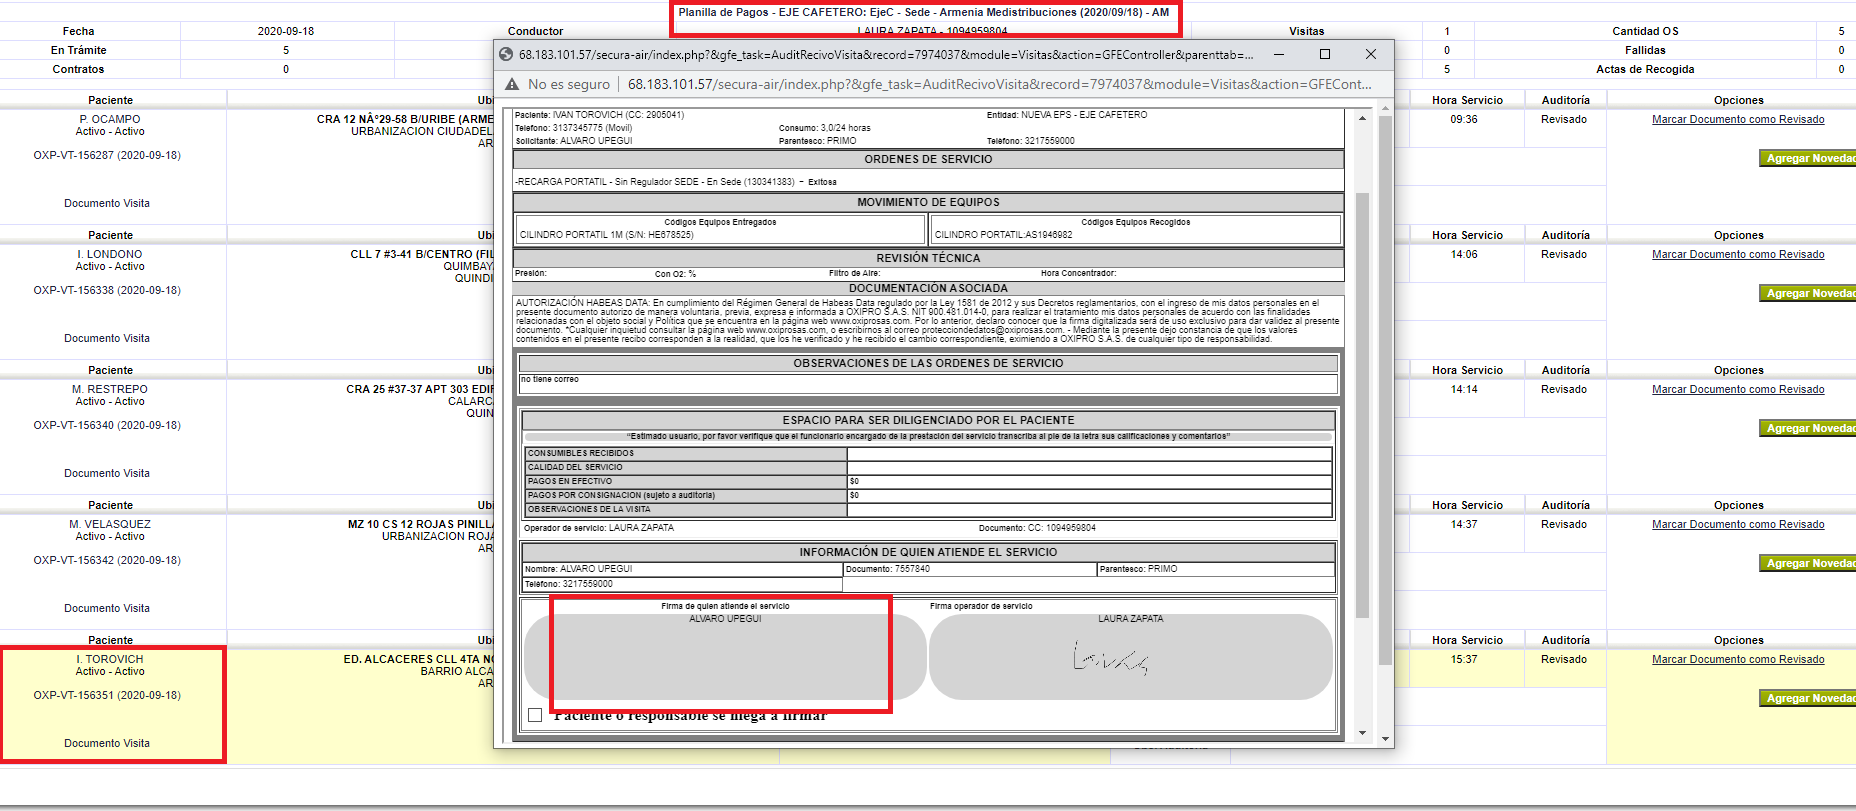Click Agregar Novedad for the 15:37 visit
Viewport: 1856px width, 811px height.
coord(1808,698)
